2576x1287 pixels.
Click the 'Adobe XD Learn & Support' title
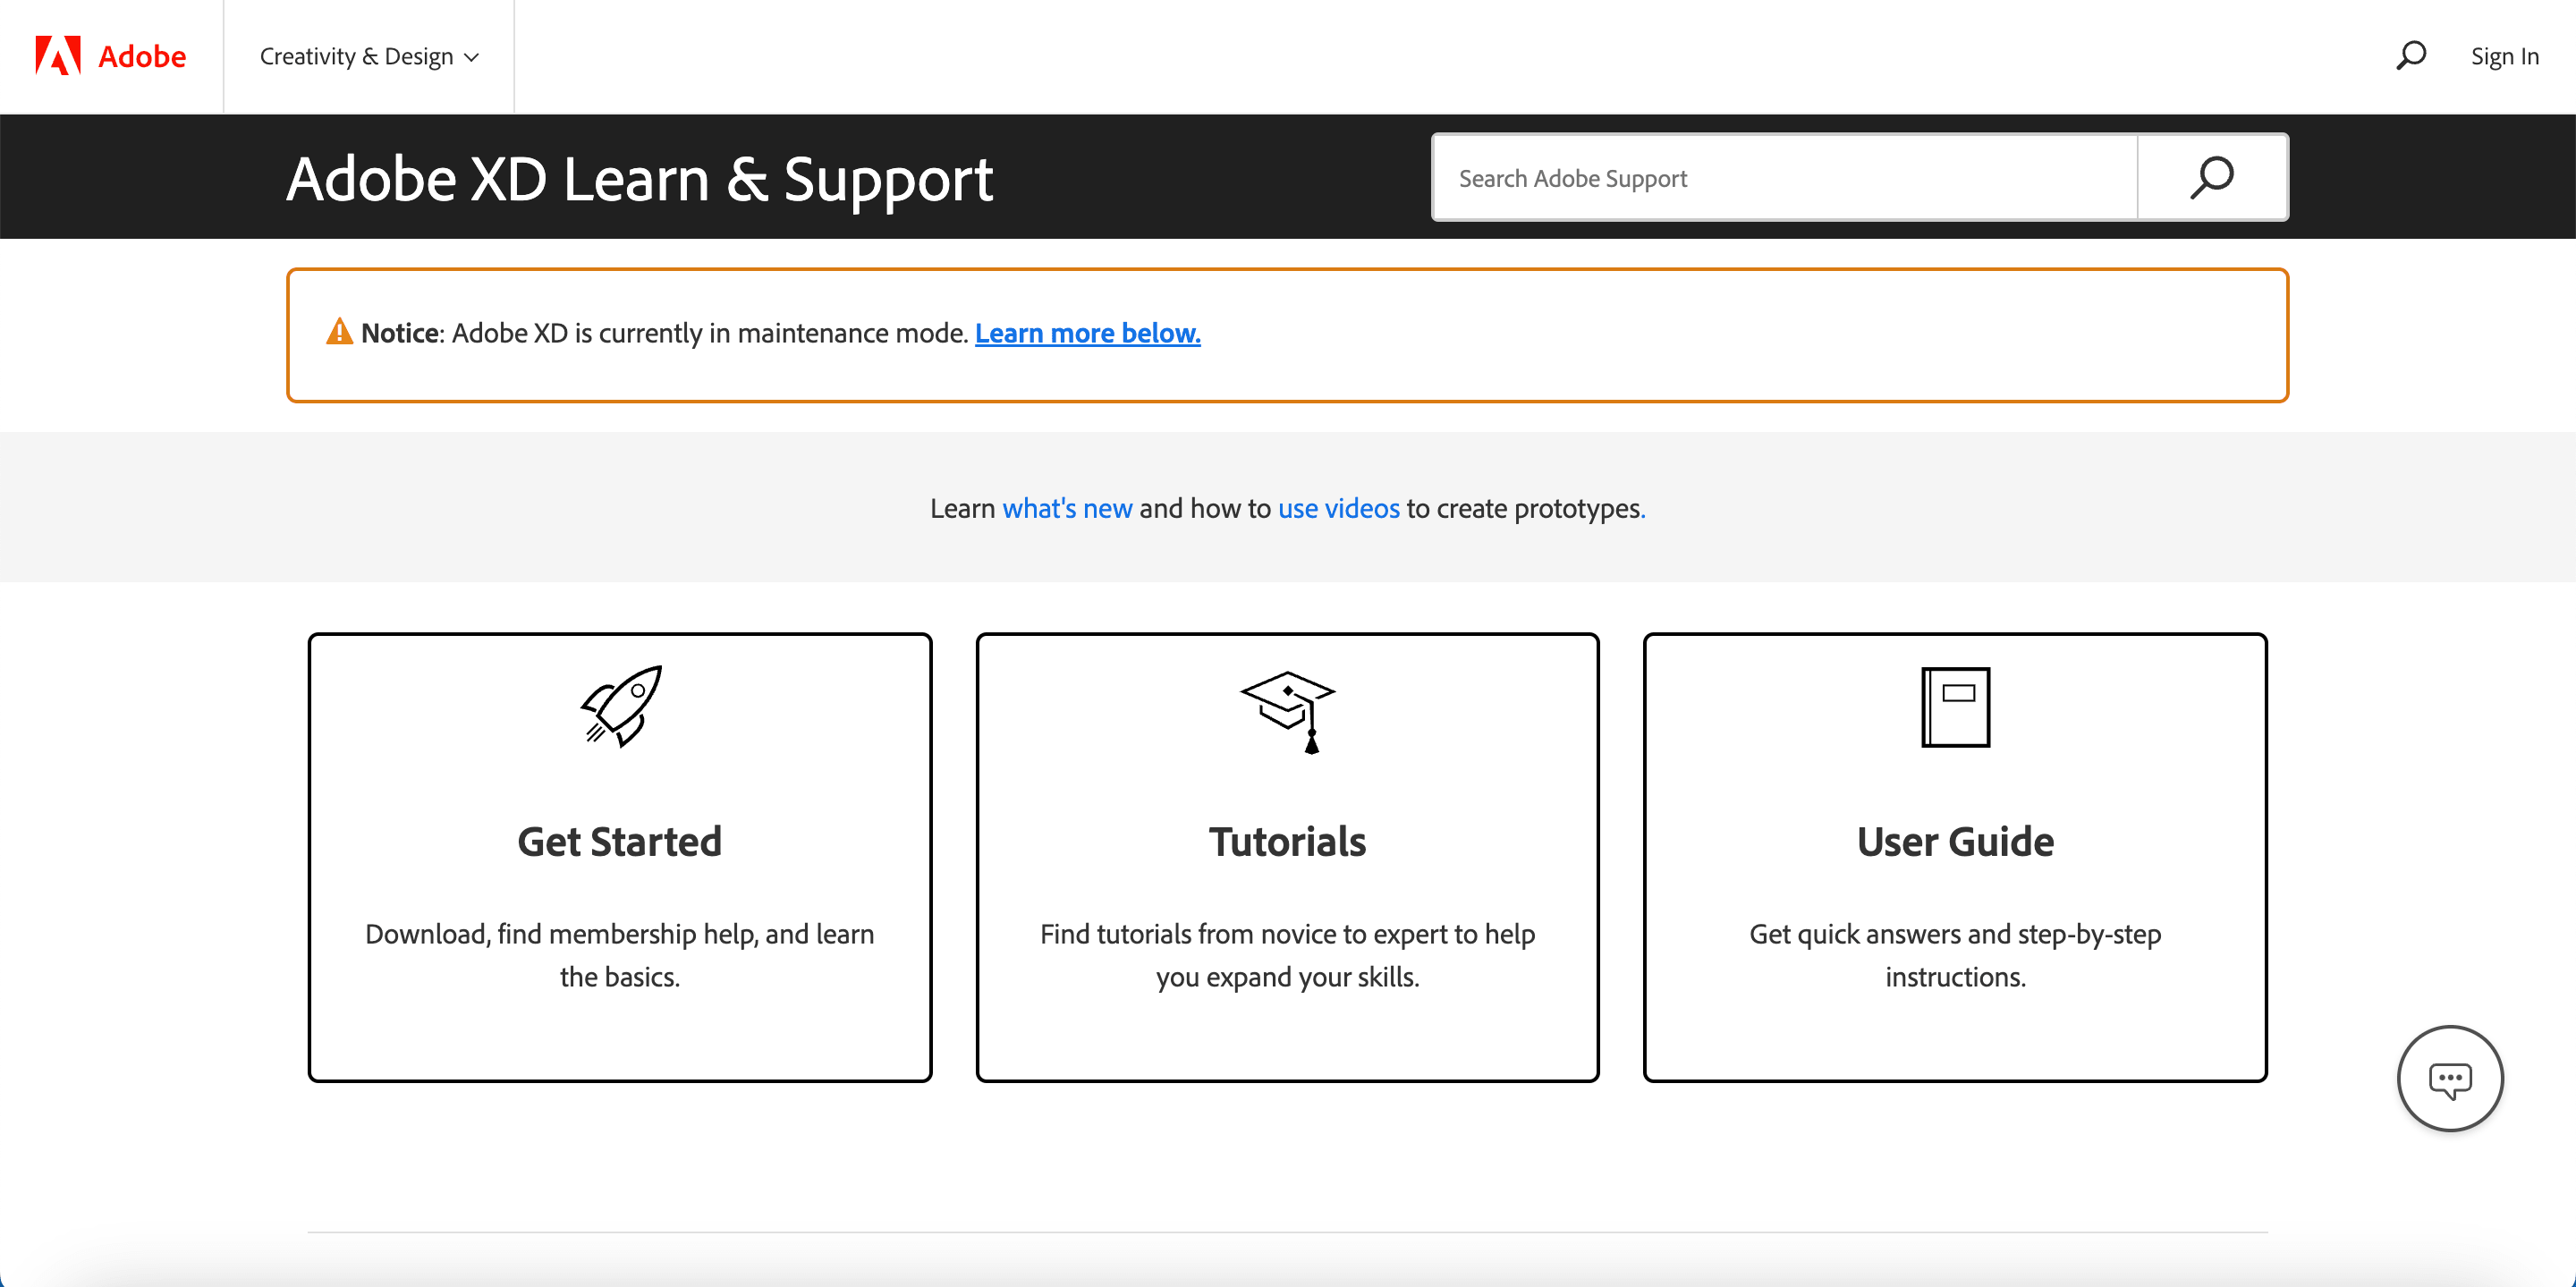point(639,179)
